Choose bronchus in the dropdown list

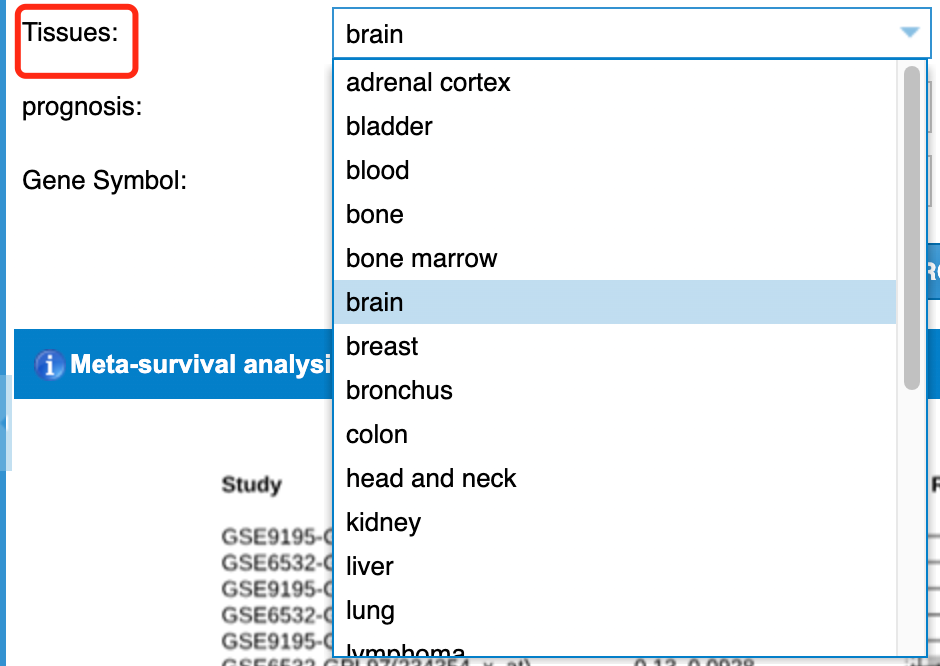coord(614,390)
